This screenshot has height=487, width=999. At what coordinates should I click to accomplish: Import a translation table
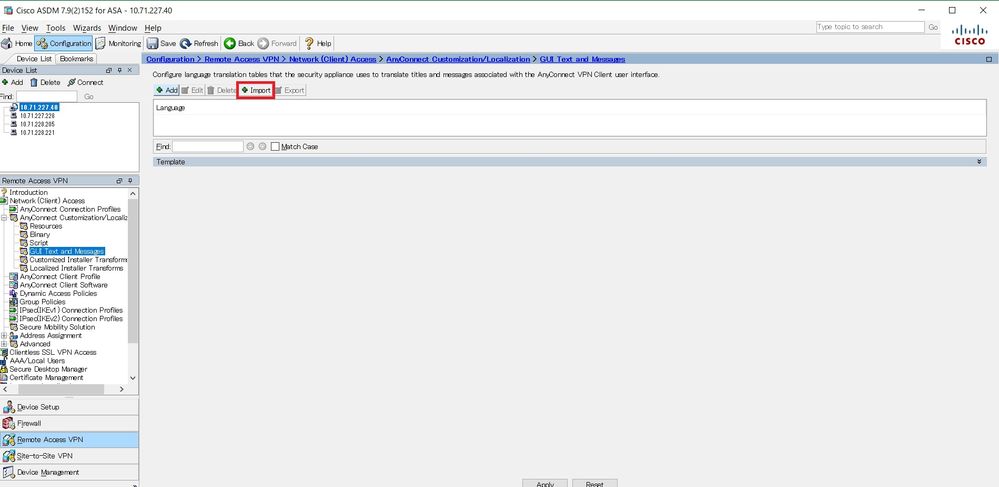(x=255, y=91)
